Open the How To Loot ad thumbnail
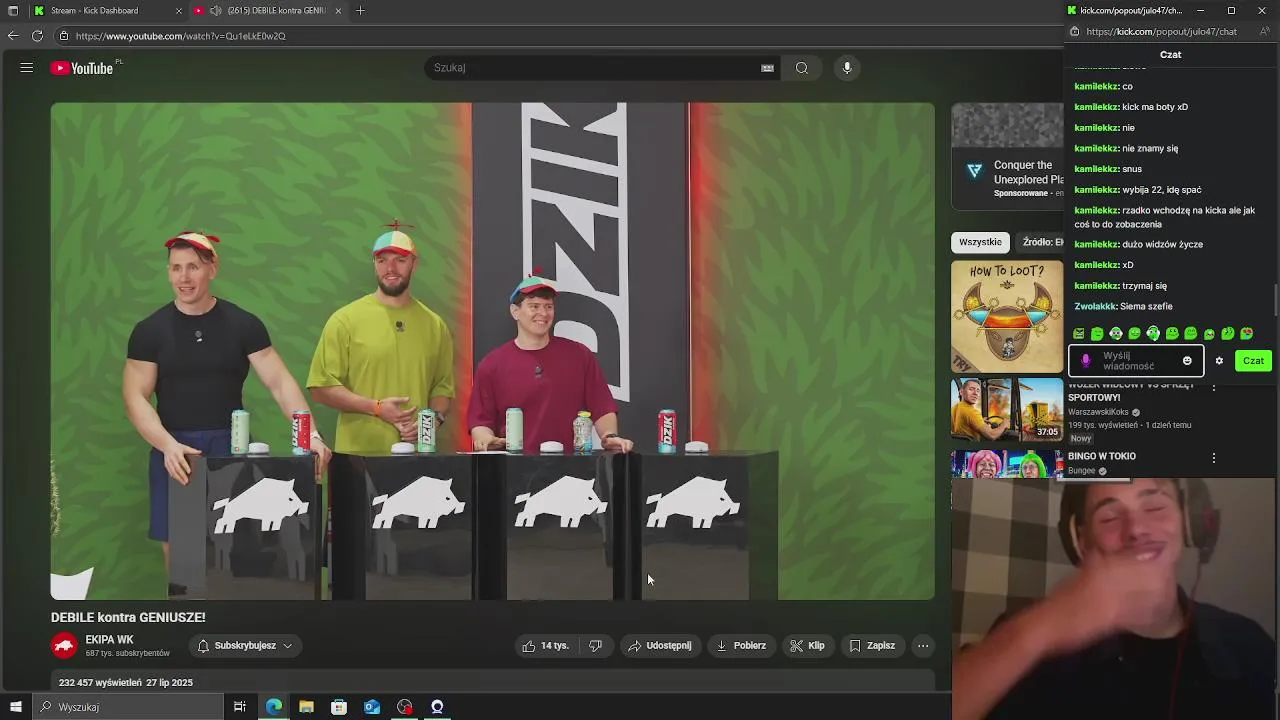This screenshot has height=720, width=1280. [1007, 316]
